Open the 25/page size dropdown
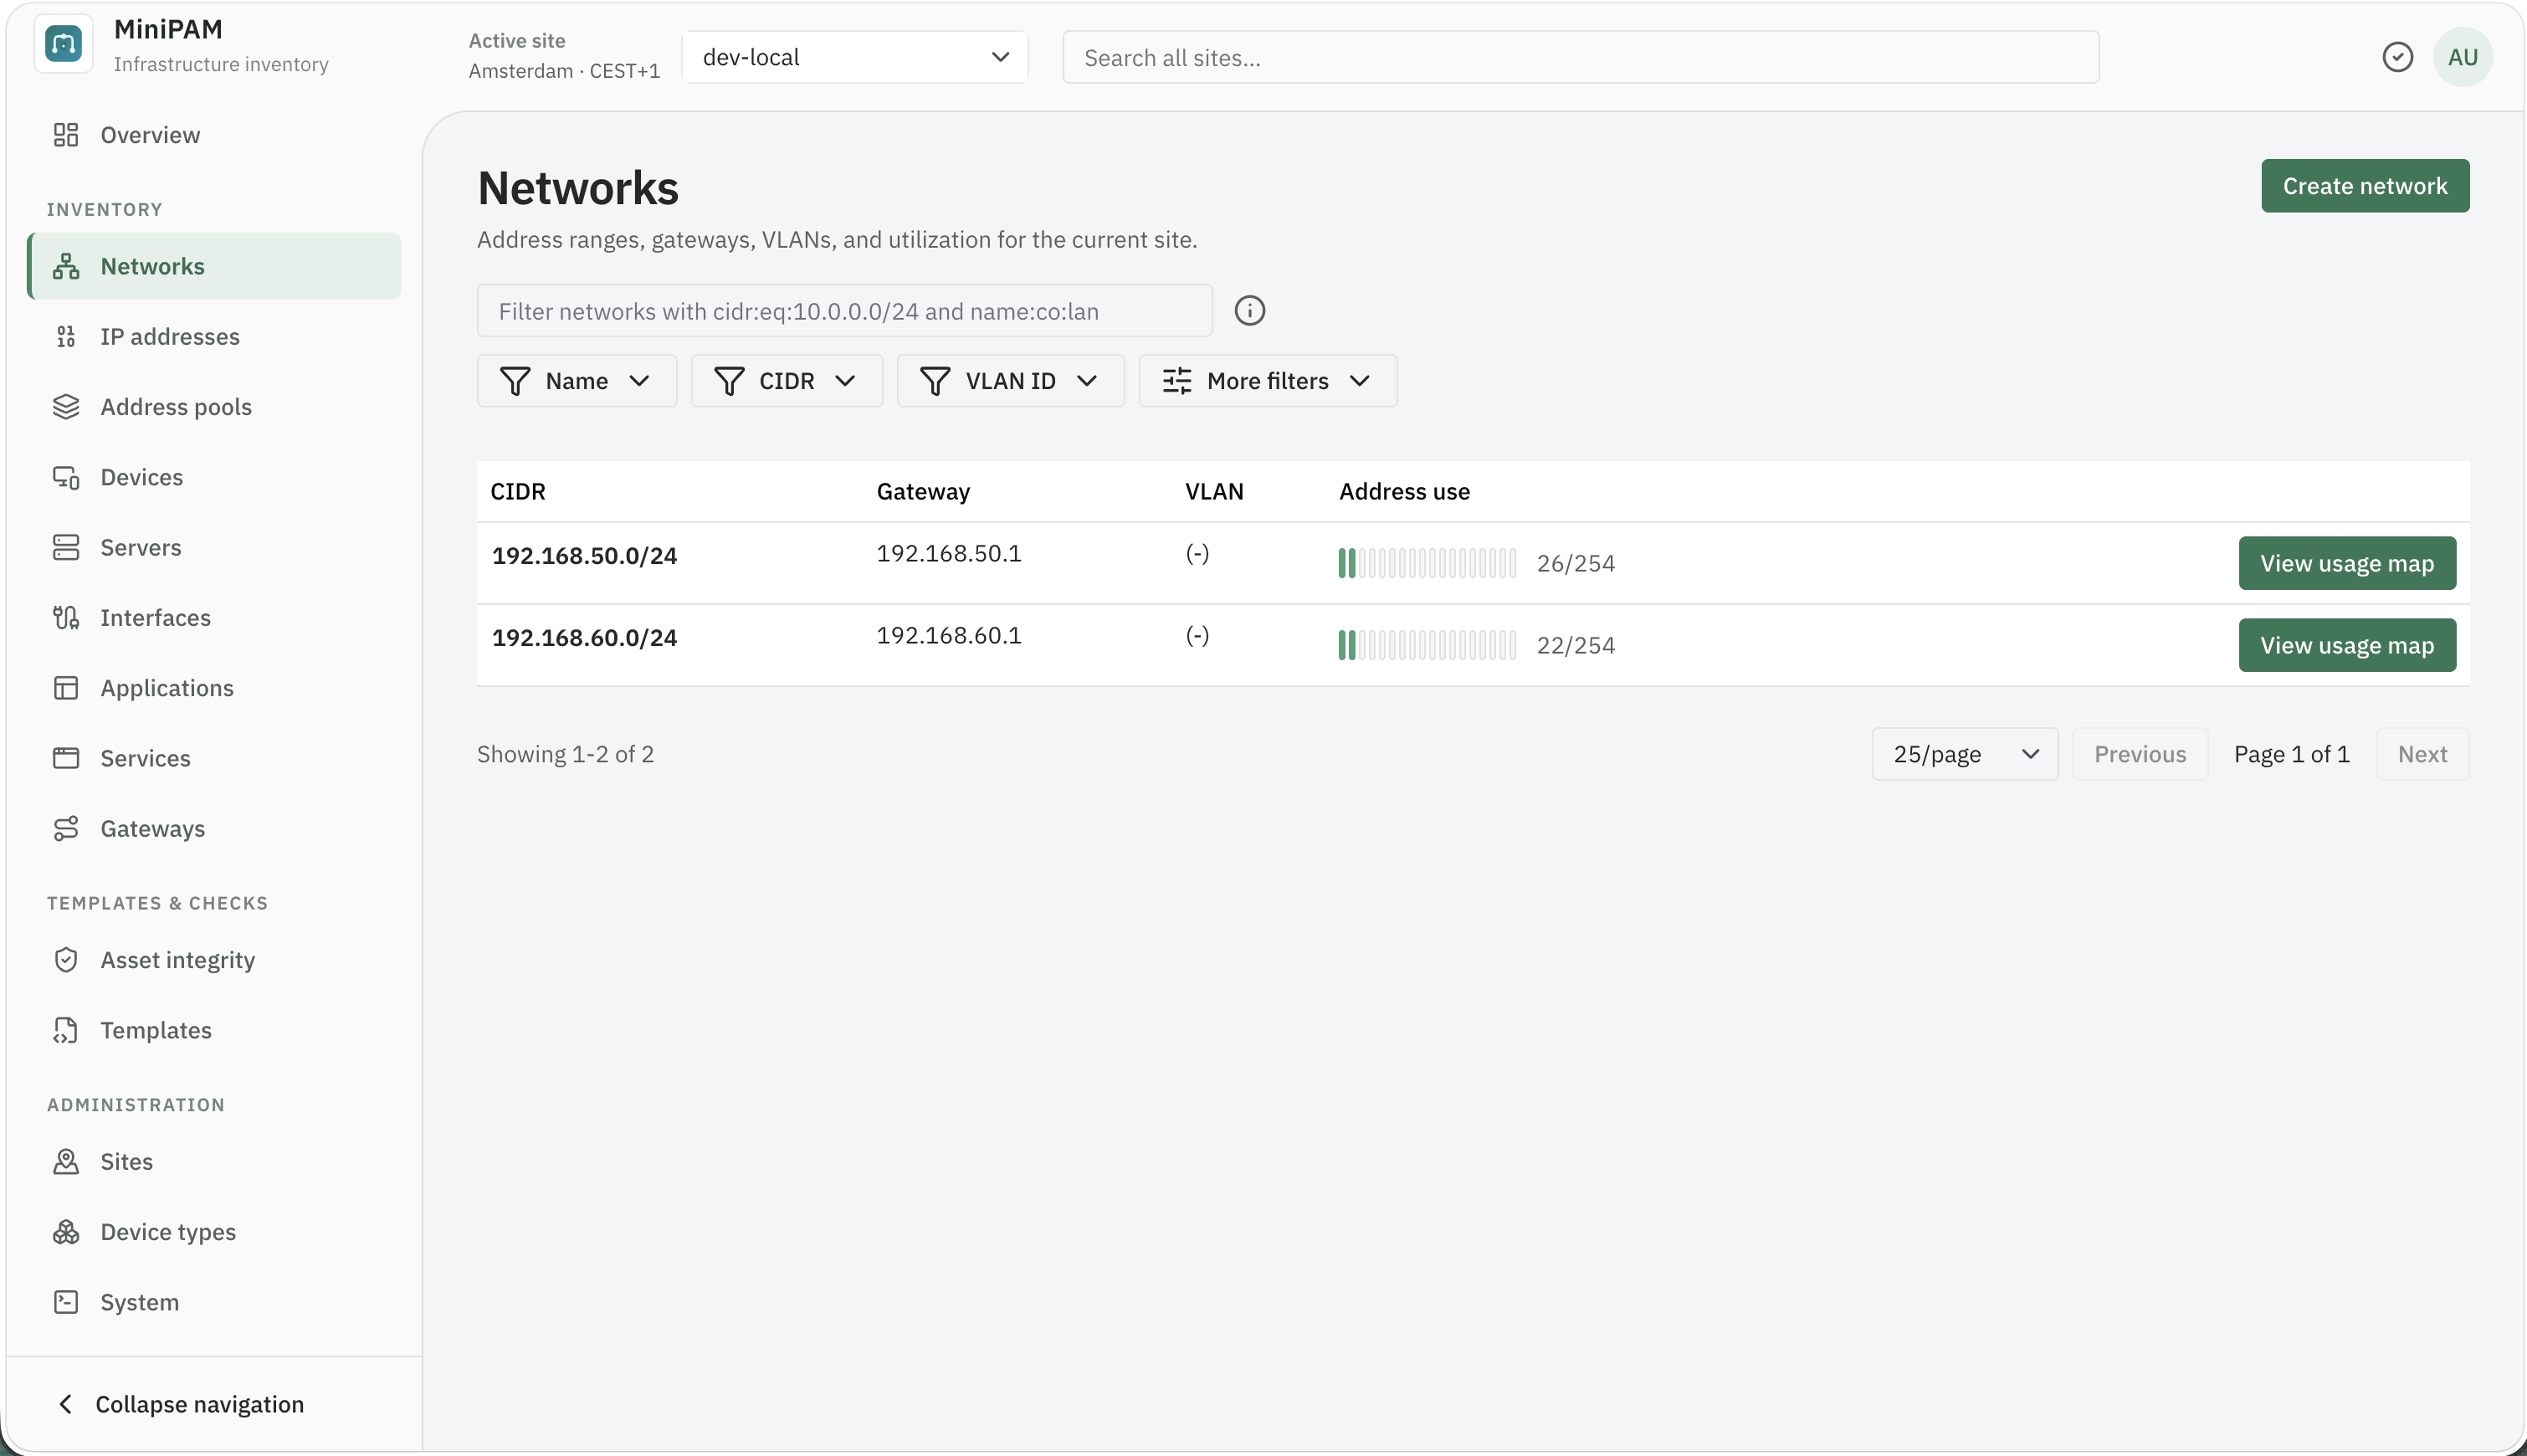2527x1456 pixels. click(x=1965, y=754)
